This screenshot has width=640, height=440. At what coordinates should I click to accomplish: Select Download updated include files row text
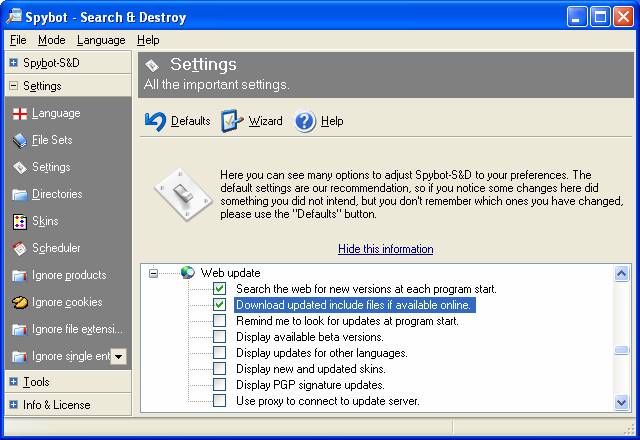(x=354, y=305)
